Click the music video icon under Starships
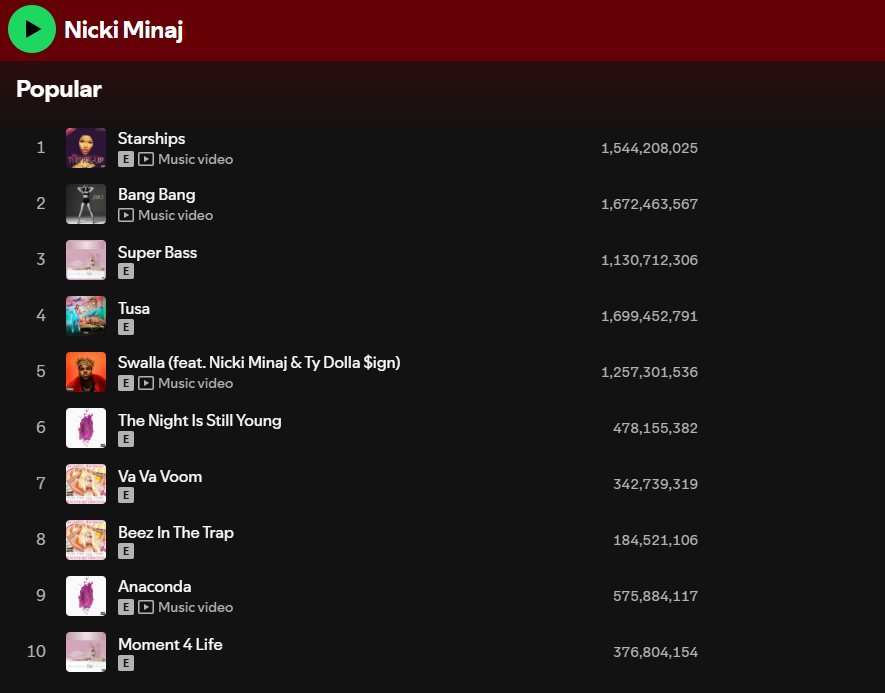The height and width of the screenshot is (693, 885). coord(146,159)
